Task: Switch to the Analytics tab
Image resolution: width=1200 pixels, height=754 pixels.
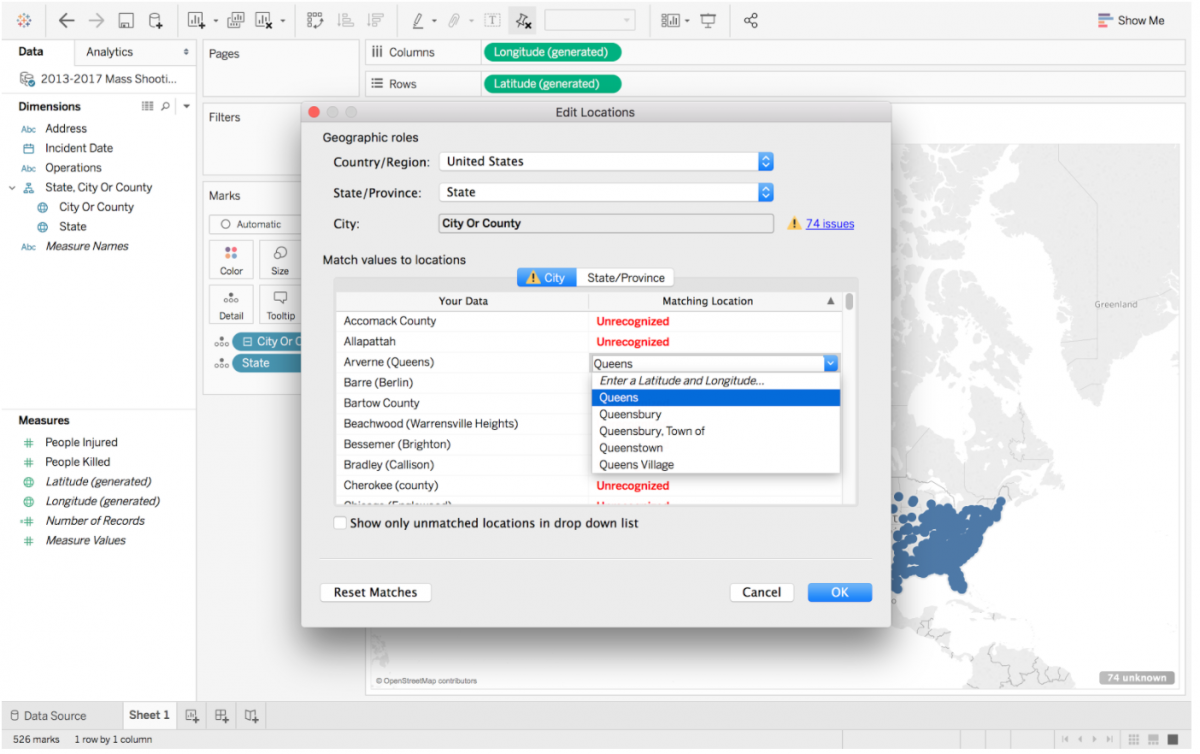Action: click(x=110, y=51)
